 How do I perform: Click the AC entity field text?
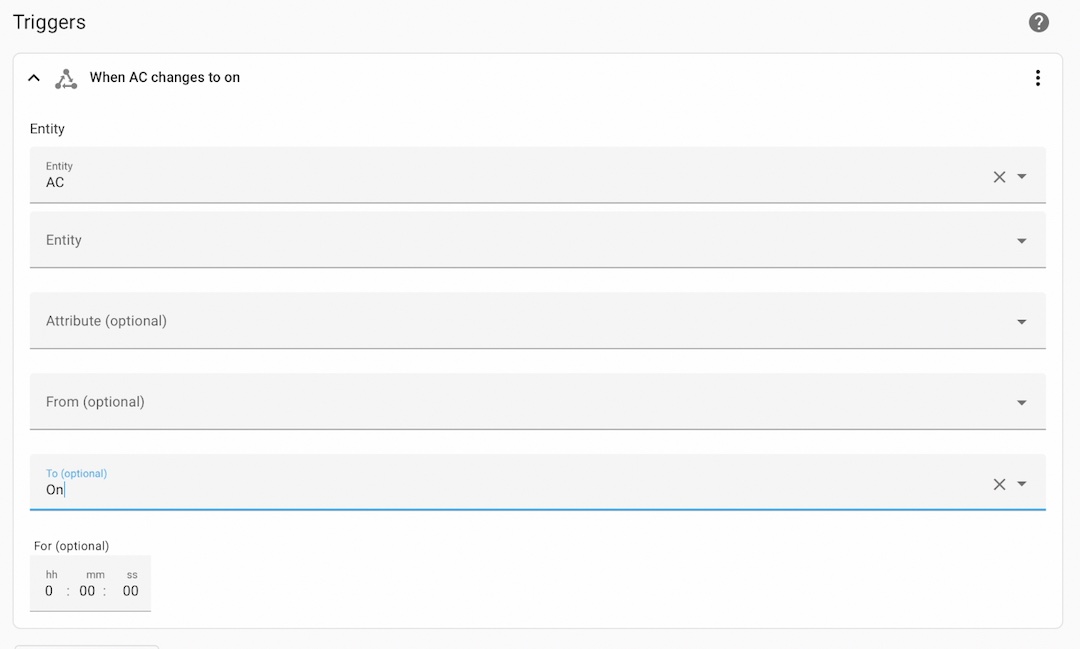click(55, 183)
